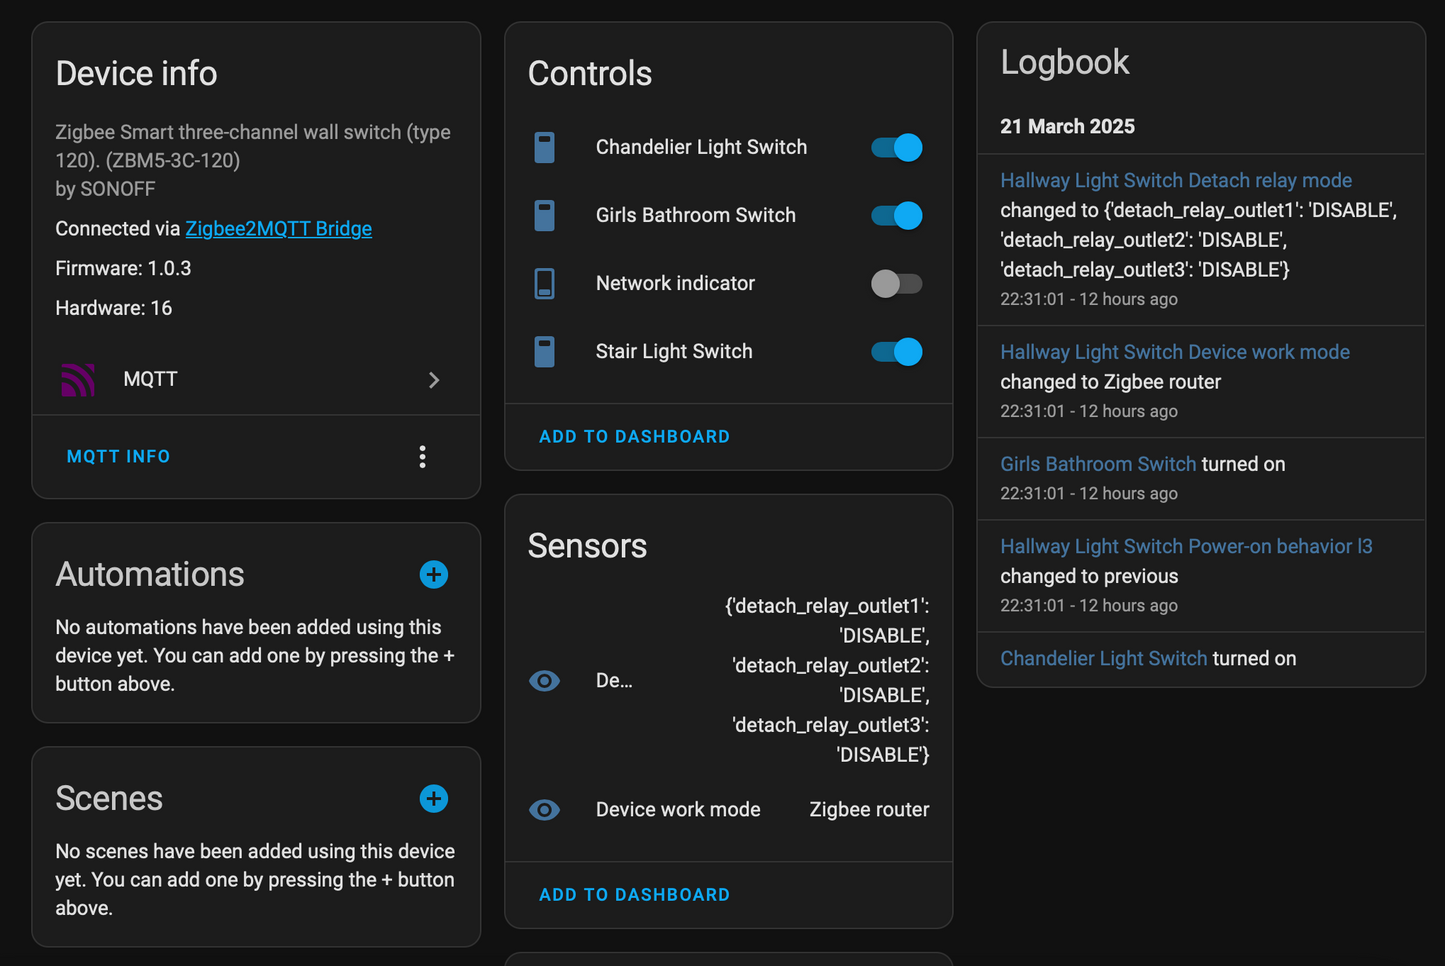Click the Network indicator device icon
Screen dimensions: 1445x966
pos(544,284)
